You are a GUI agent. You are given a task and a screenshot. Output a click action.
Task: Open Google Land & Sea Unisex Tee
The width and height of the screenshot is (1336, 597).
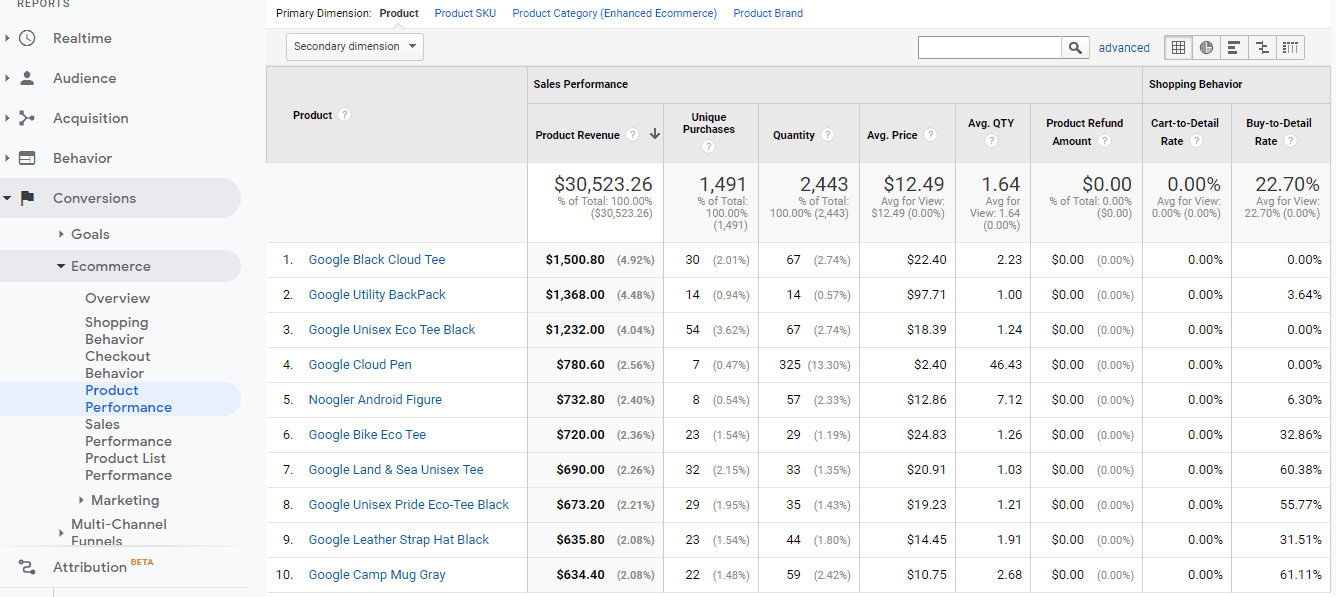pyautogui.click(x=396, y=470)
